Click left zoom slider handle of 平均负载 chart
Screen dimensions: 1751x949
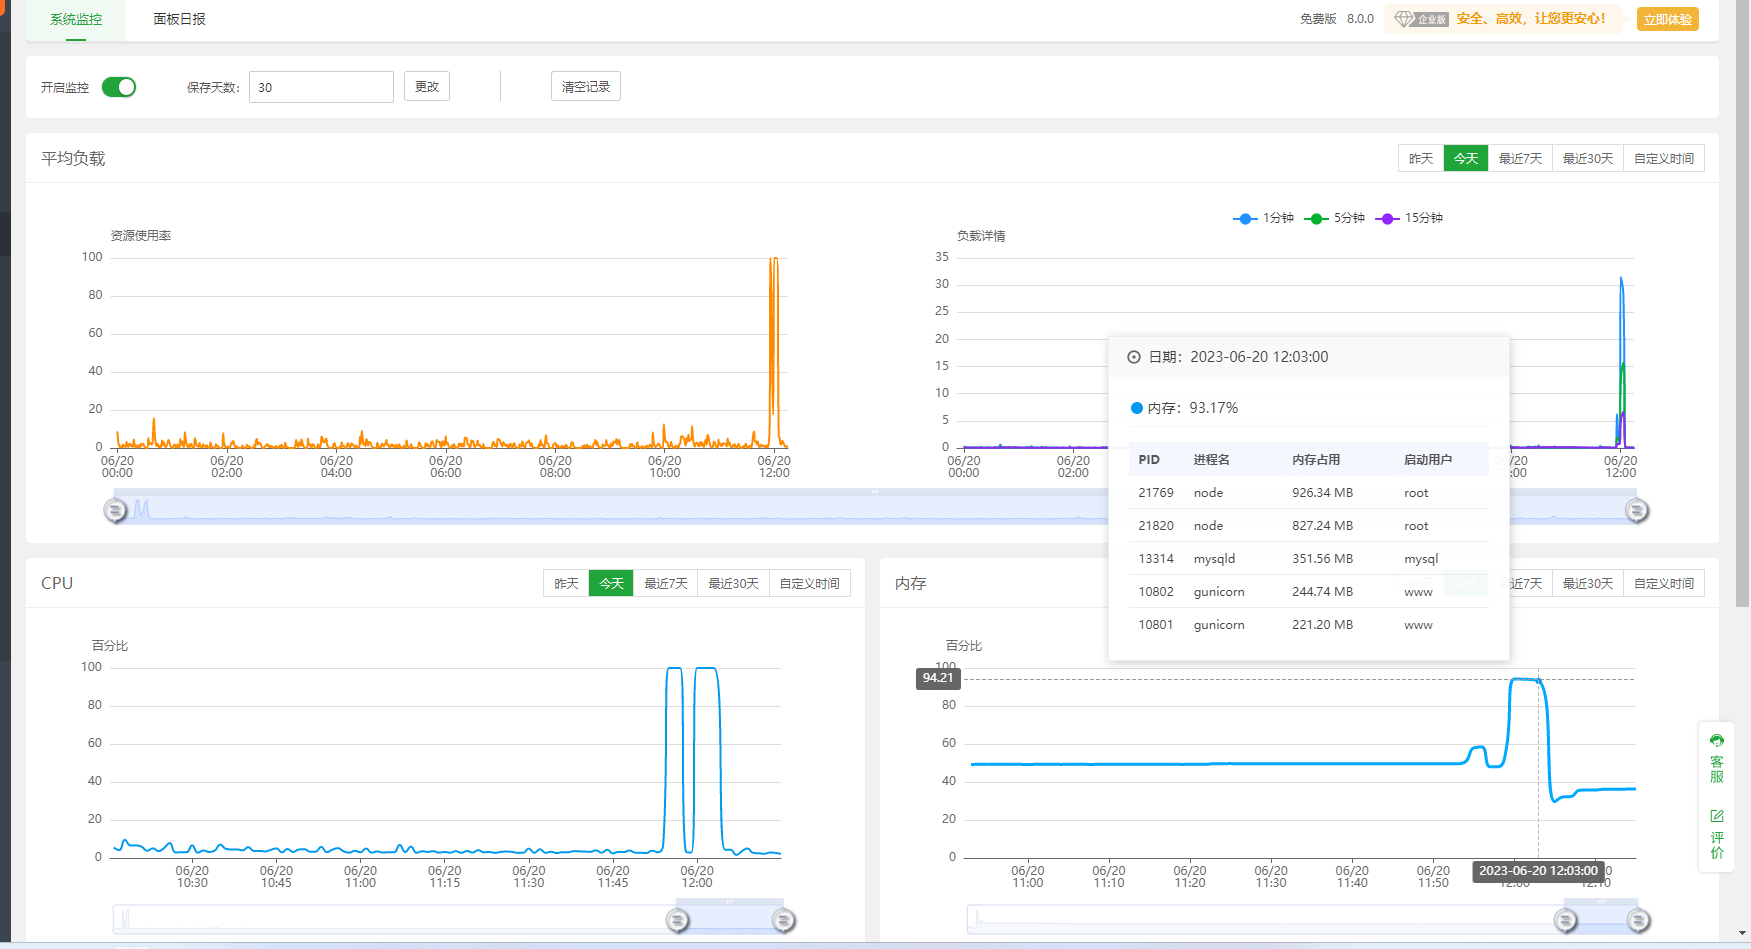click(x=116, y=511)
